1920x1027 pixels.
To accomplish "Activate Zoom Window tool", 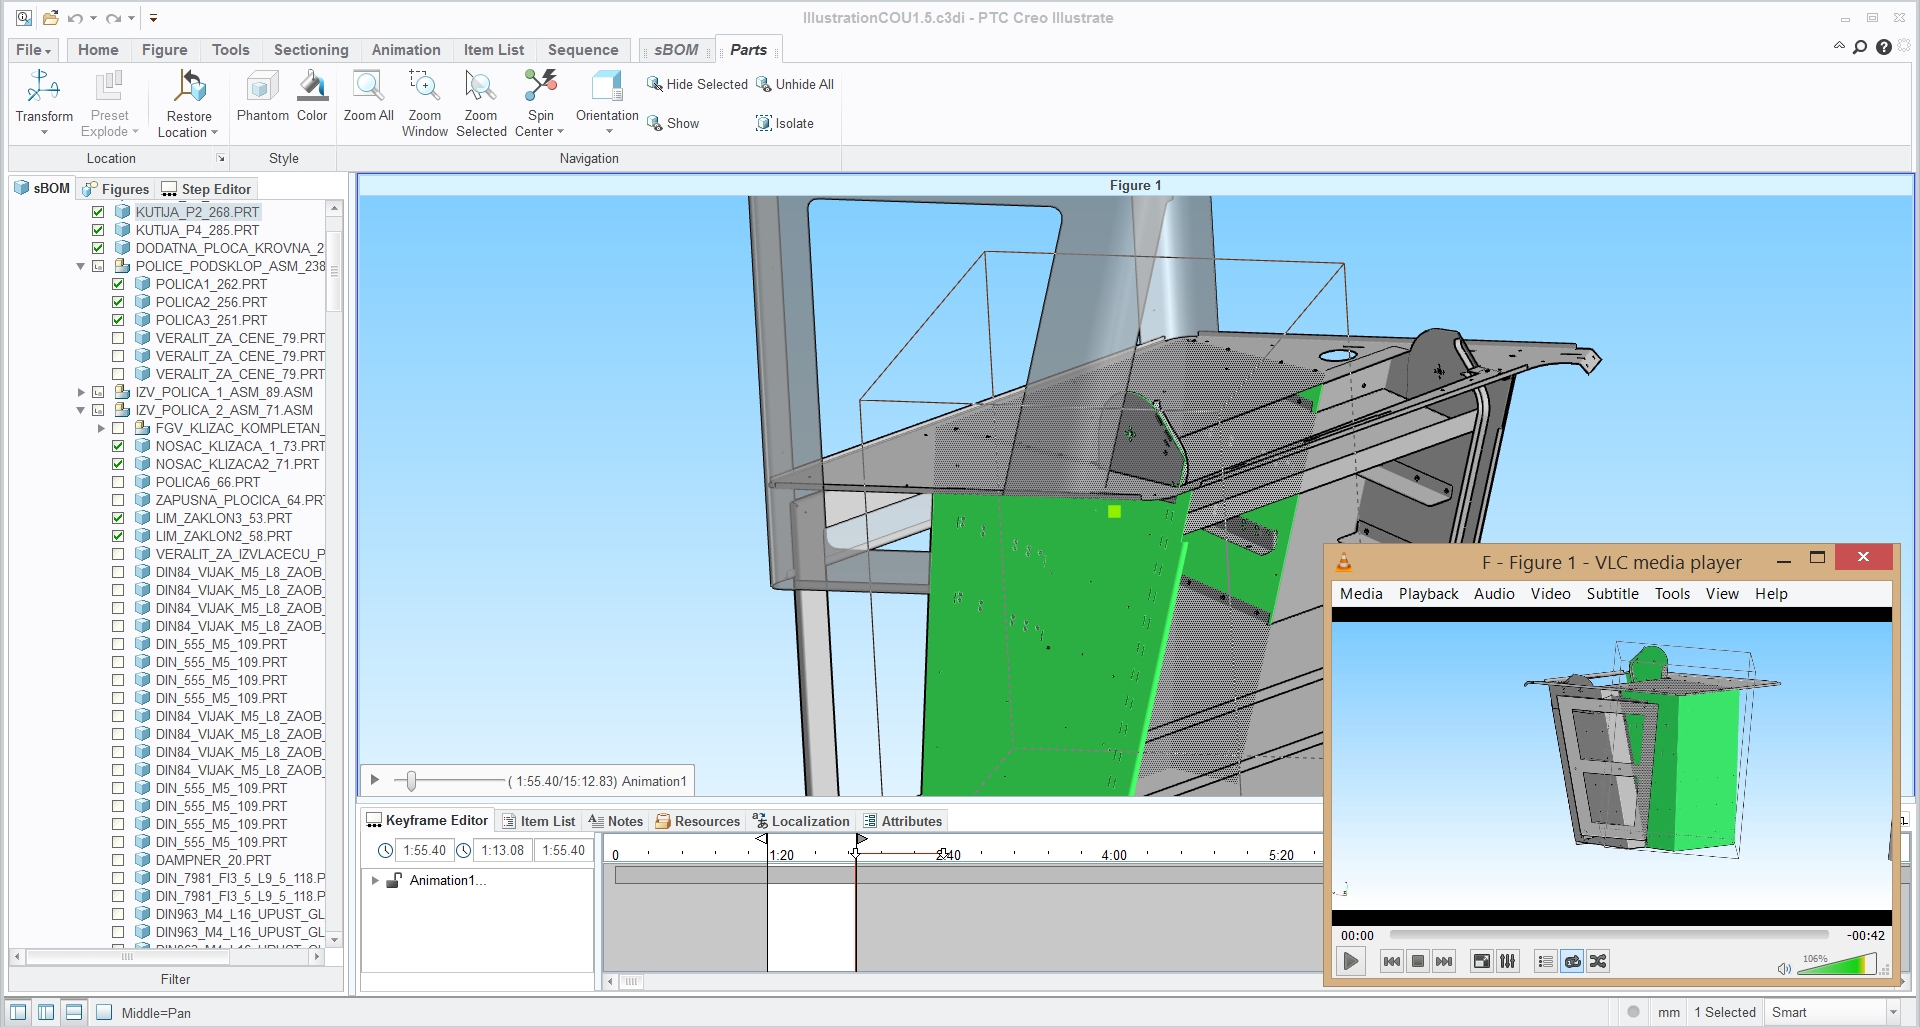I will [425, 103].
